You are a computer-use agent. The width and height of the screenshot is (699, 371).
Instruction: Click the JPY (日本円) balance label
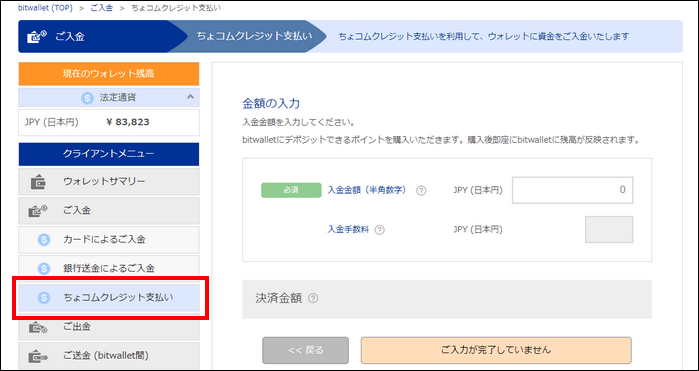click(52, 122)
